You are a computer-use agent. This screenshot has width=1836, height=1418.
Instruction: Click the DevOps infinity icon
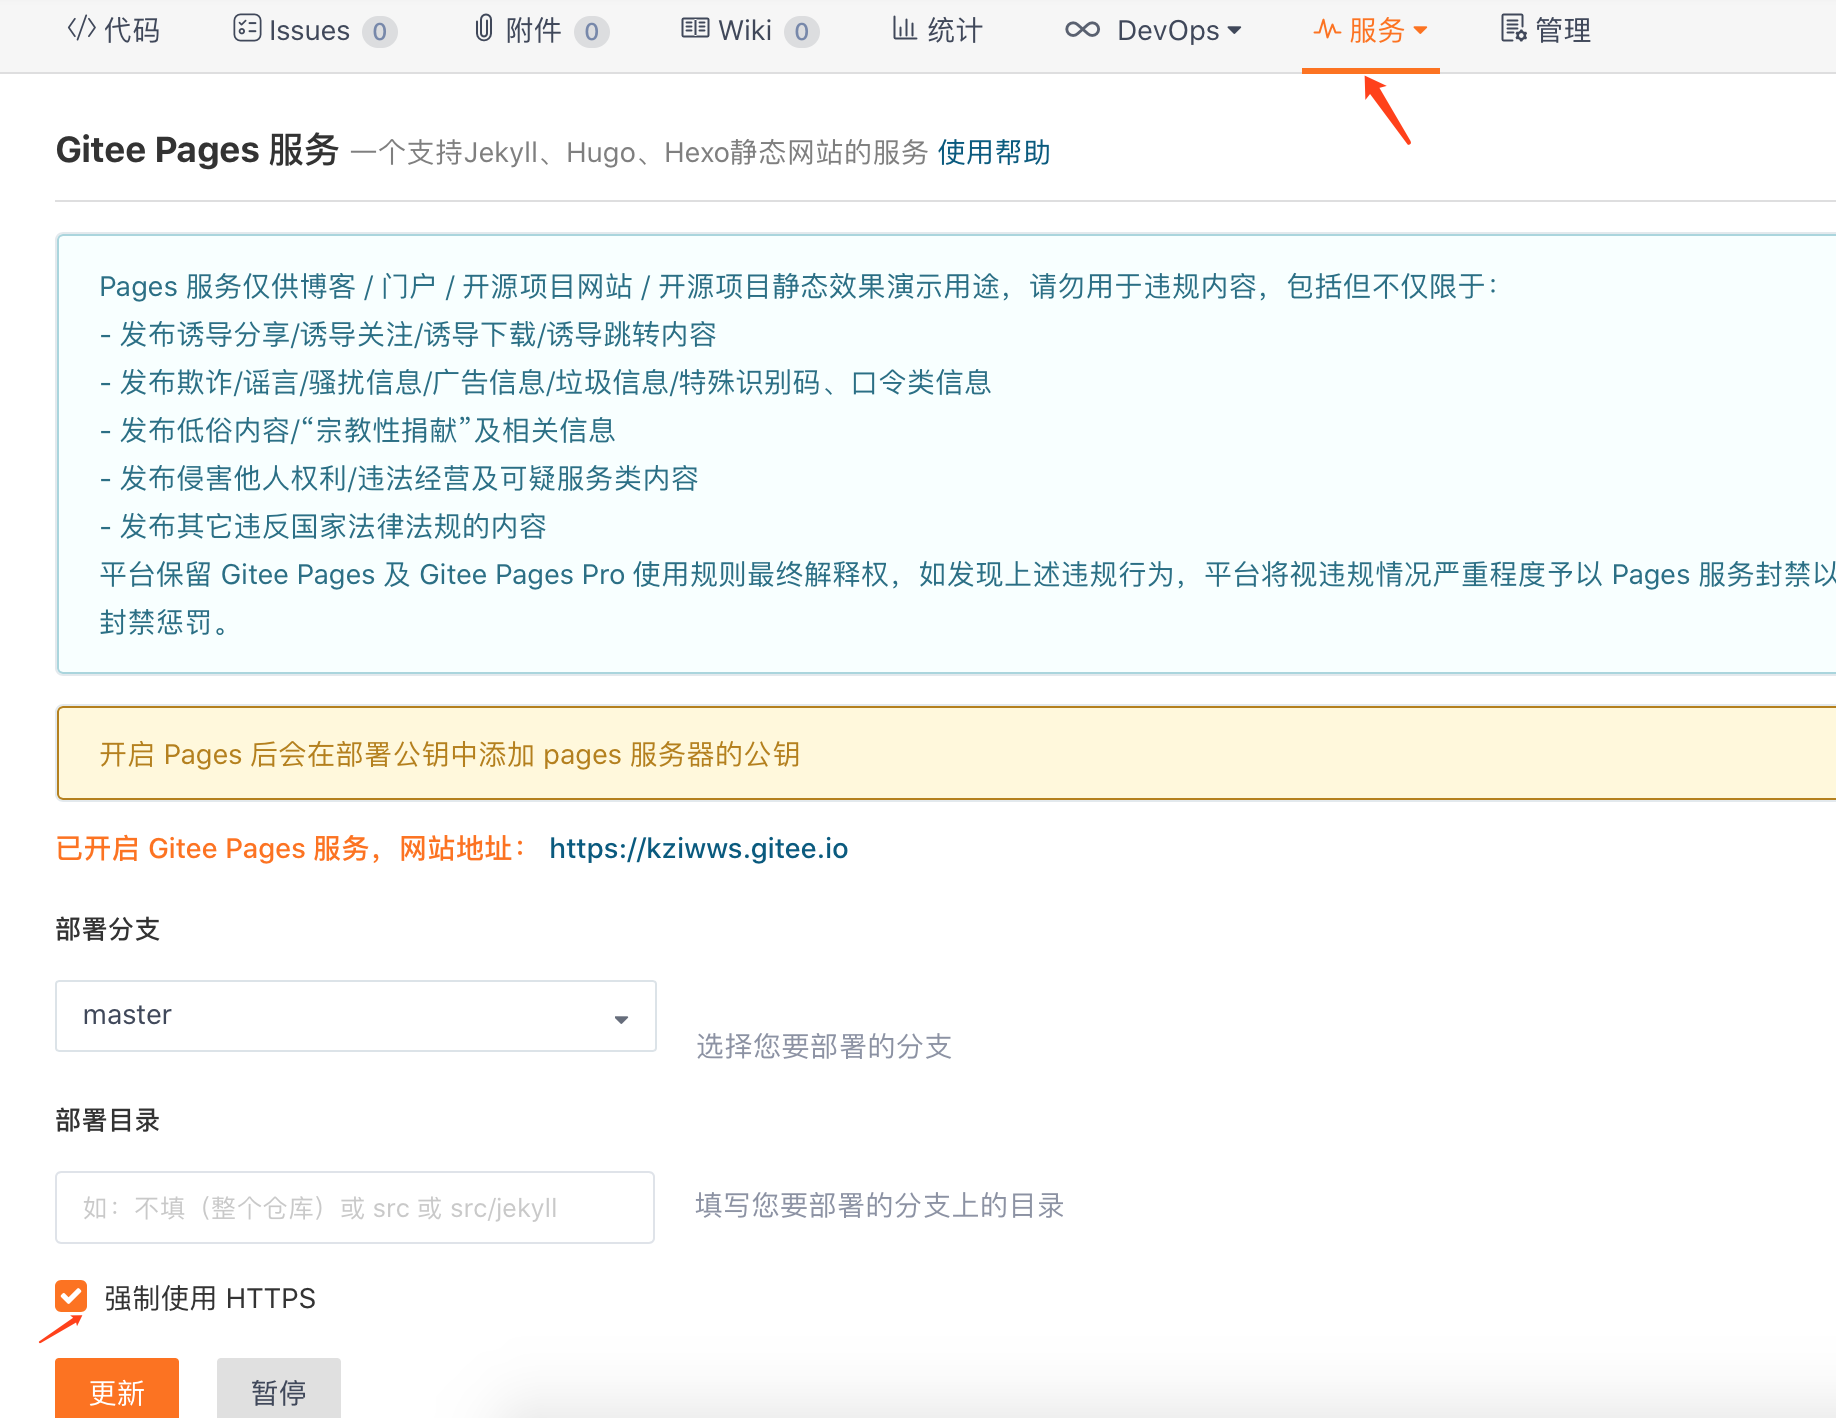pyautogui.click(x=1082, y=30)
